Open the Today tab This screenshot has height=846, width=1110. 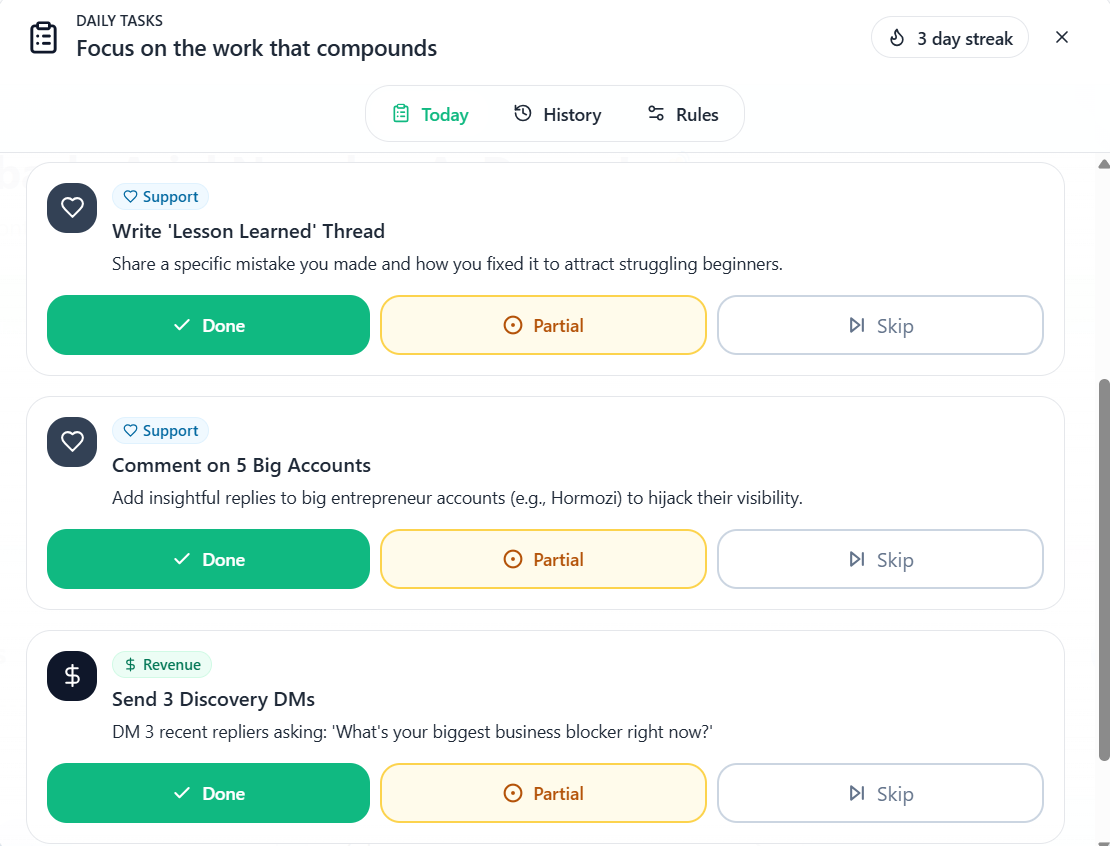430,114
